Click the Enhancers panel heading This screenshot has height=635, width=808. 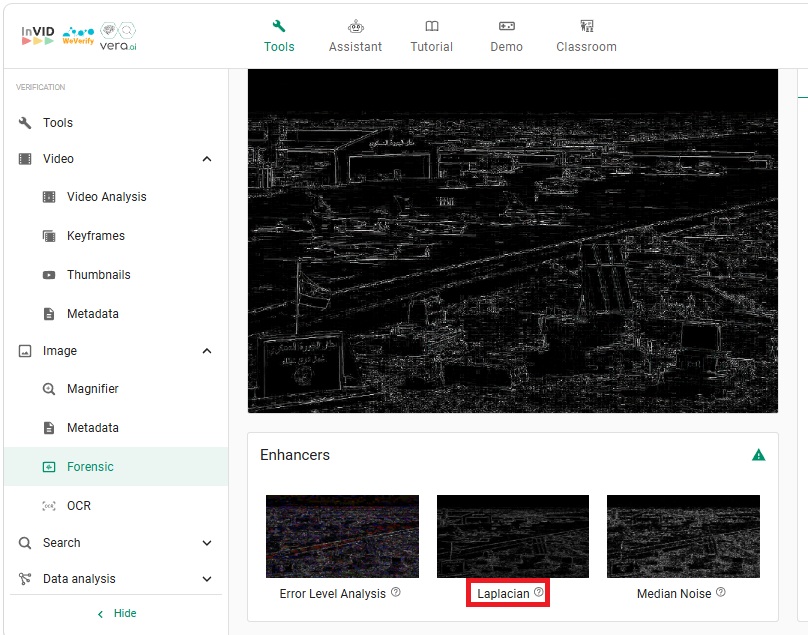coord(295,455)
